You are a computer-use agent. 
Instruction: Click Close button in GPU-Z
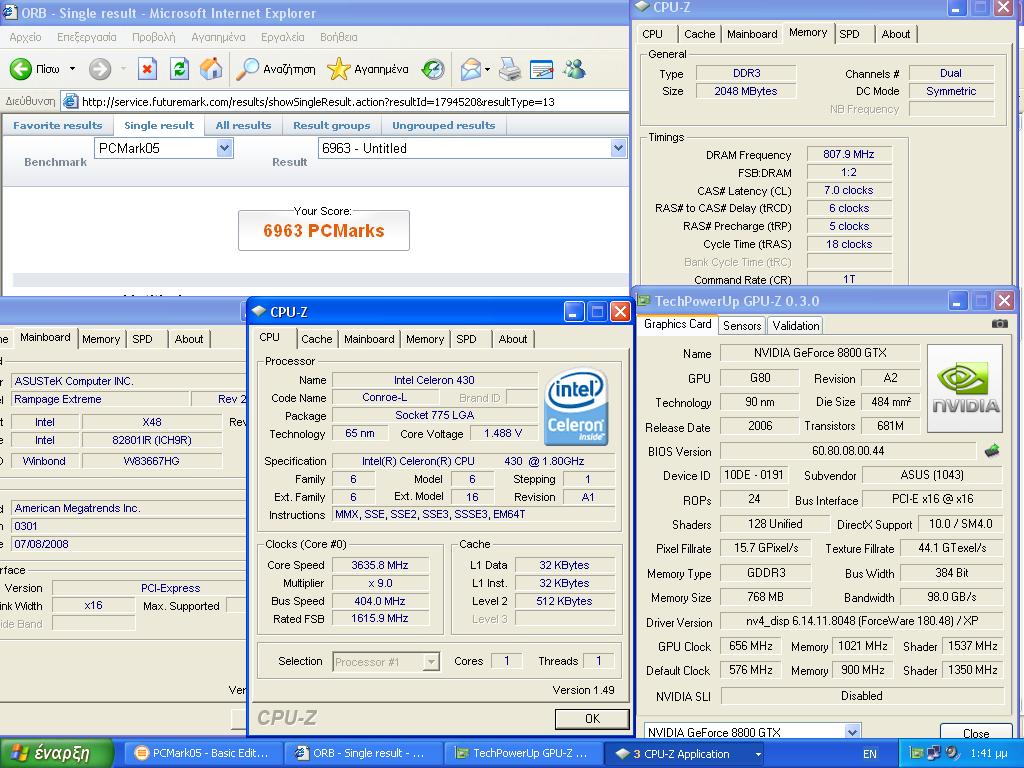pyautogui.click(x=976, y=733)
